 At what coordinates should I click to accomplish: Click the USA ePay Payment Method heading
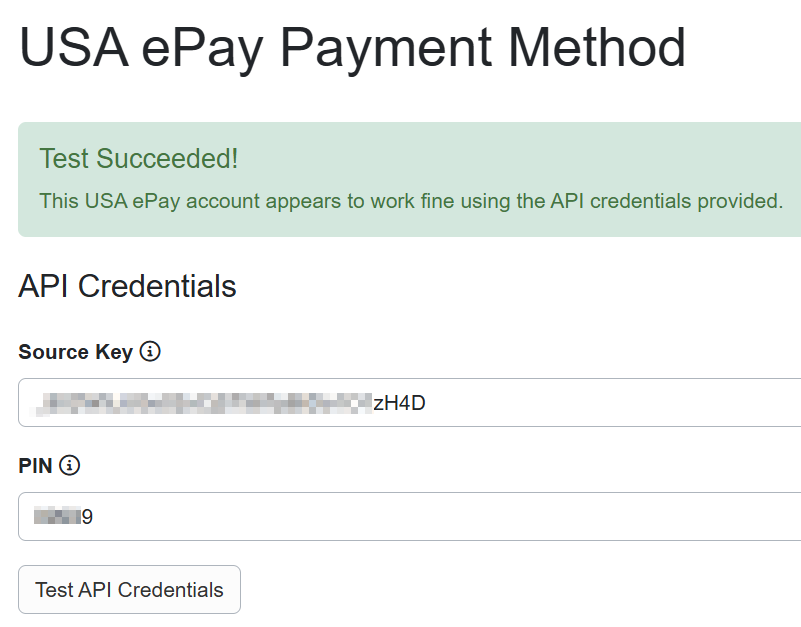pos(352,47)
